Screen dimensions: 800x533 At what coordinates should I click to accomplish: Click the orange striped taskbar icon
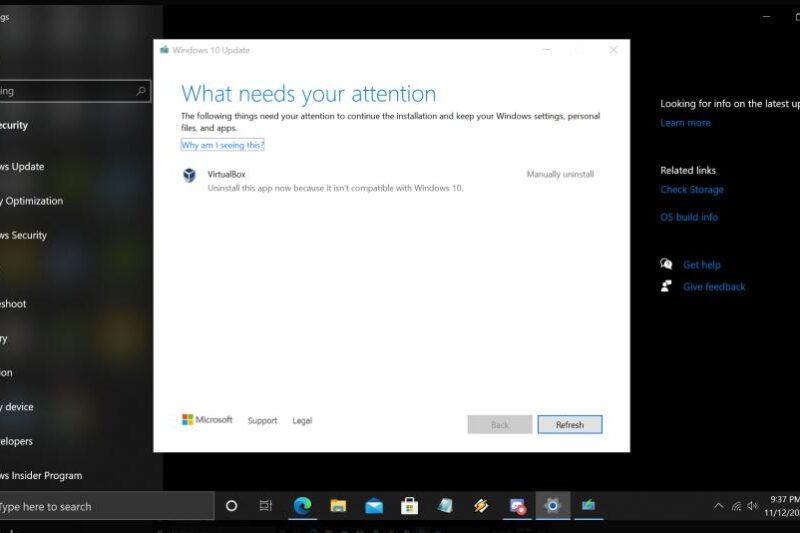[x=481, y=505]
